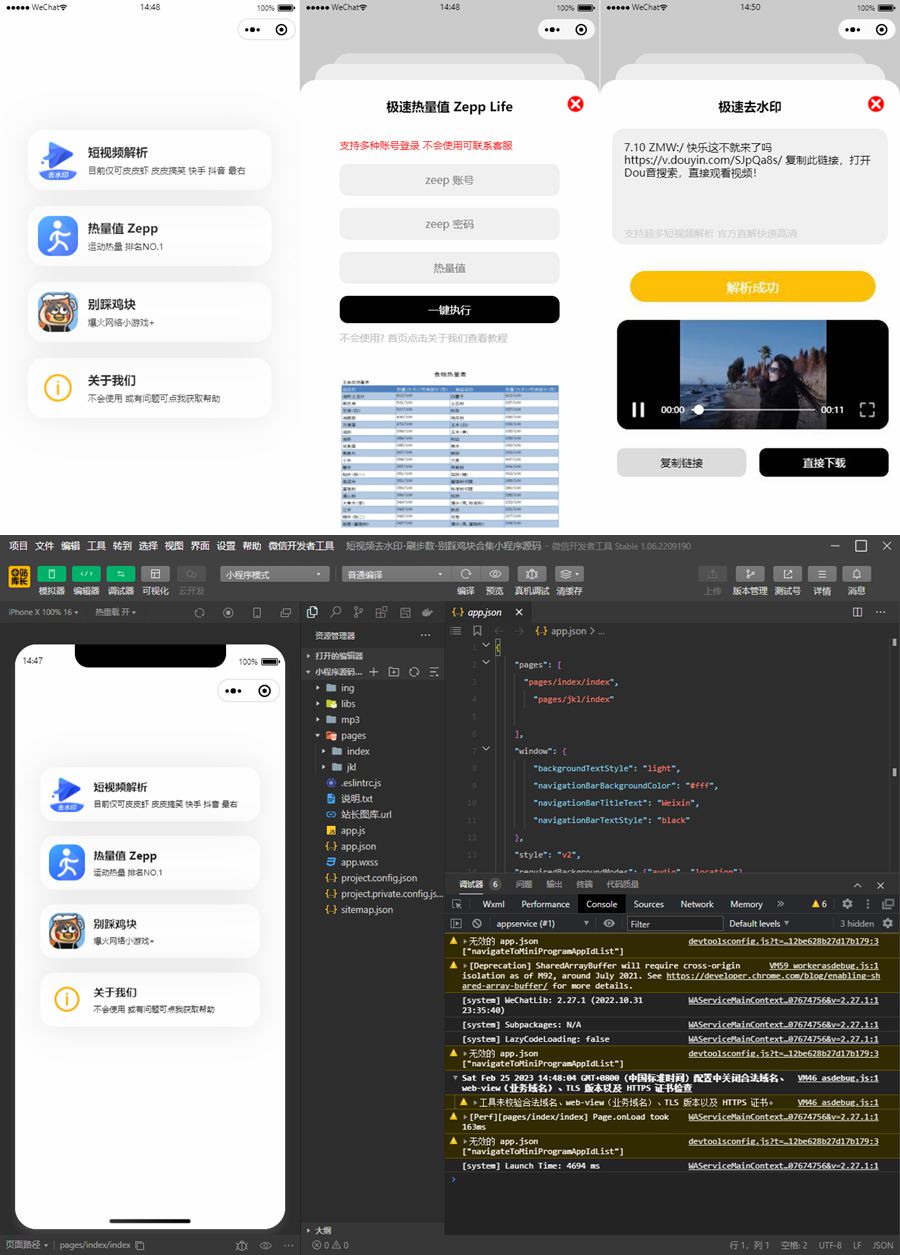Open the mini program mode dropdown
Screen dimensions: 900x1255
[274, 575]
